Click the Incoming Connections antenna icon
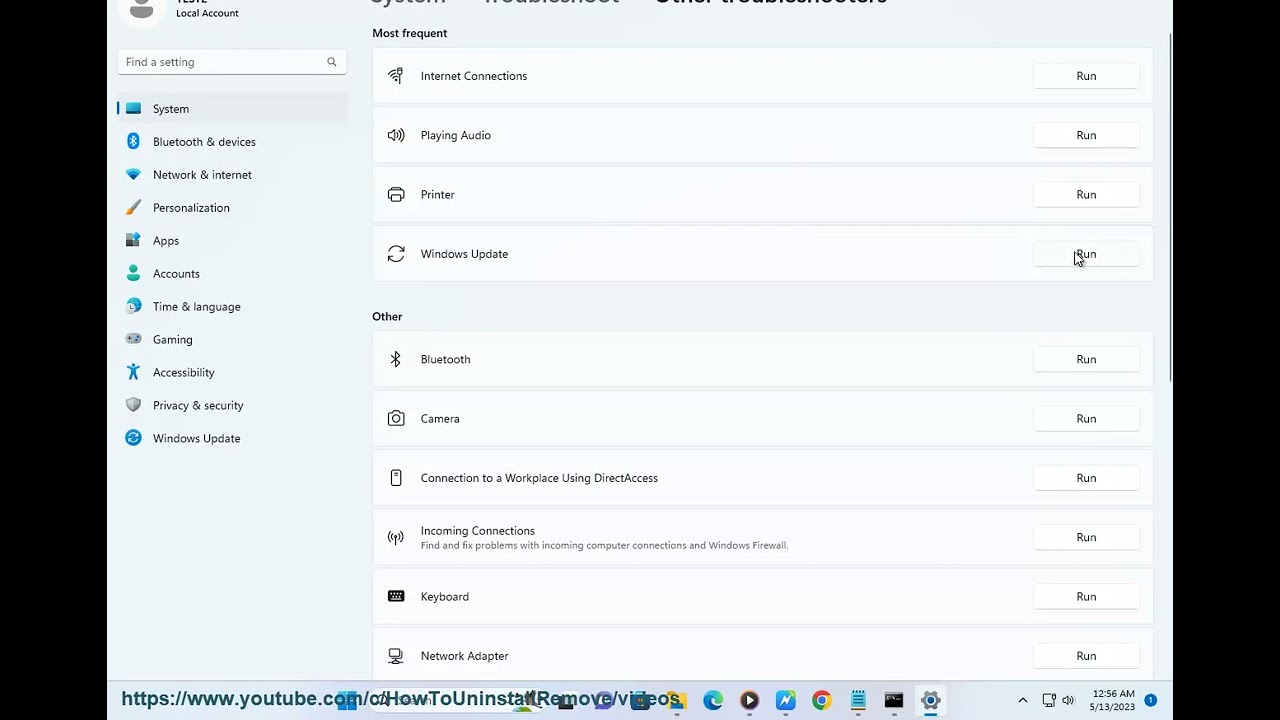This screenshot has width=1280, height=720. (396, 538)
